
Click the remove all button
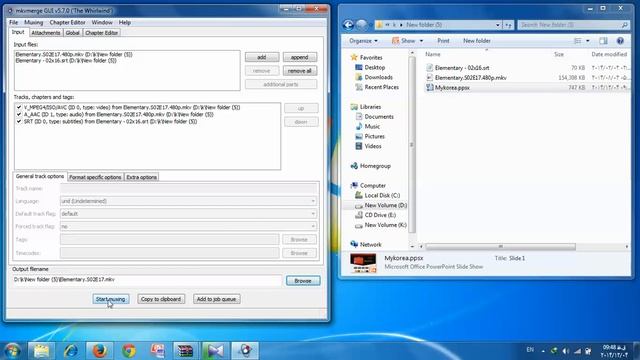300,71
